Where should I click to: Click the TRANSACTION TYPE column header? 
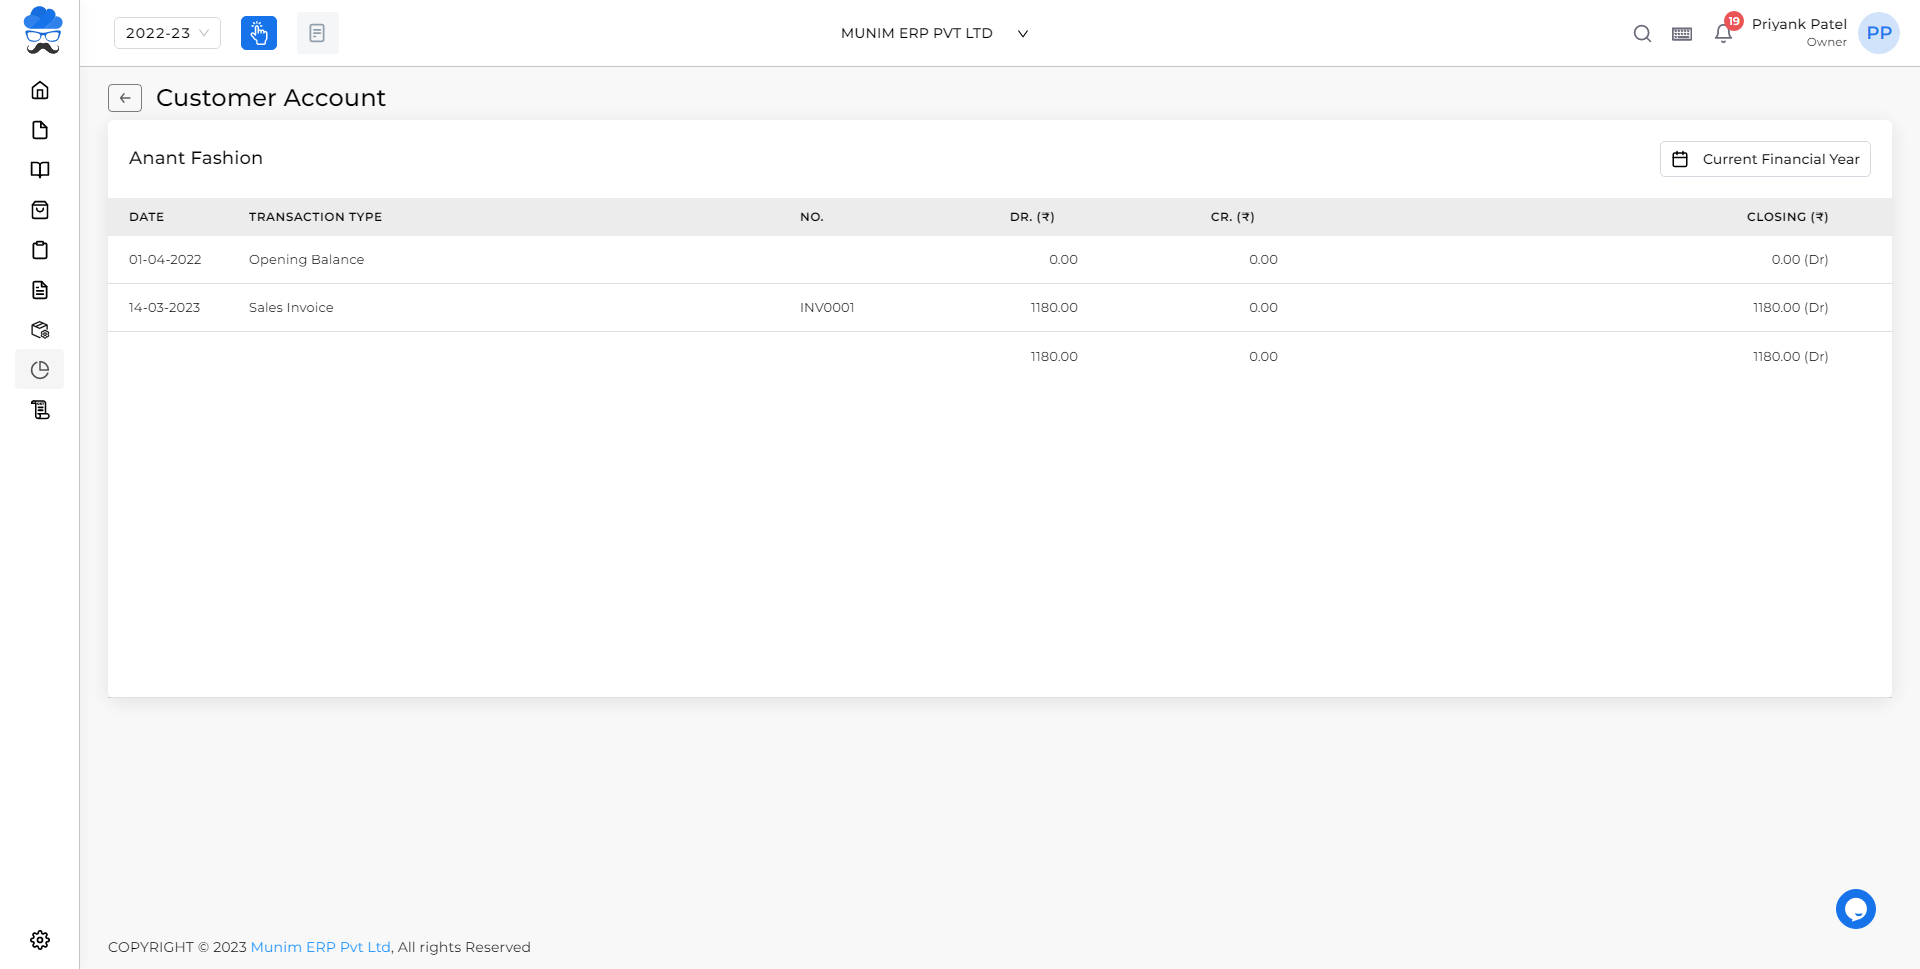315,217
